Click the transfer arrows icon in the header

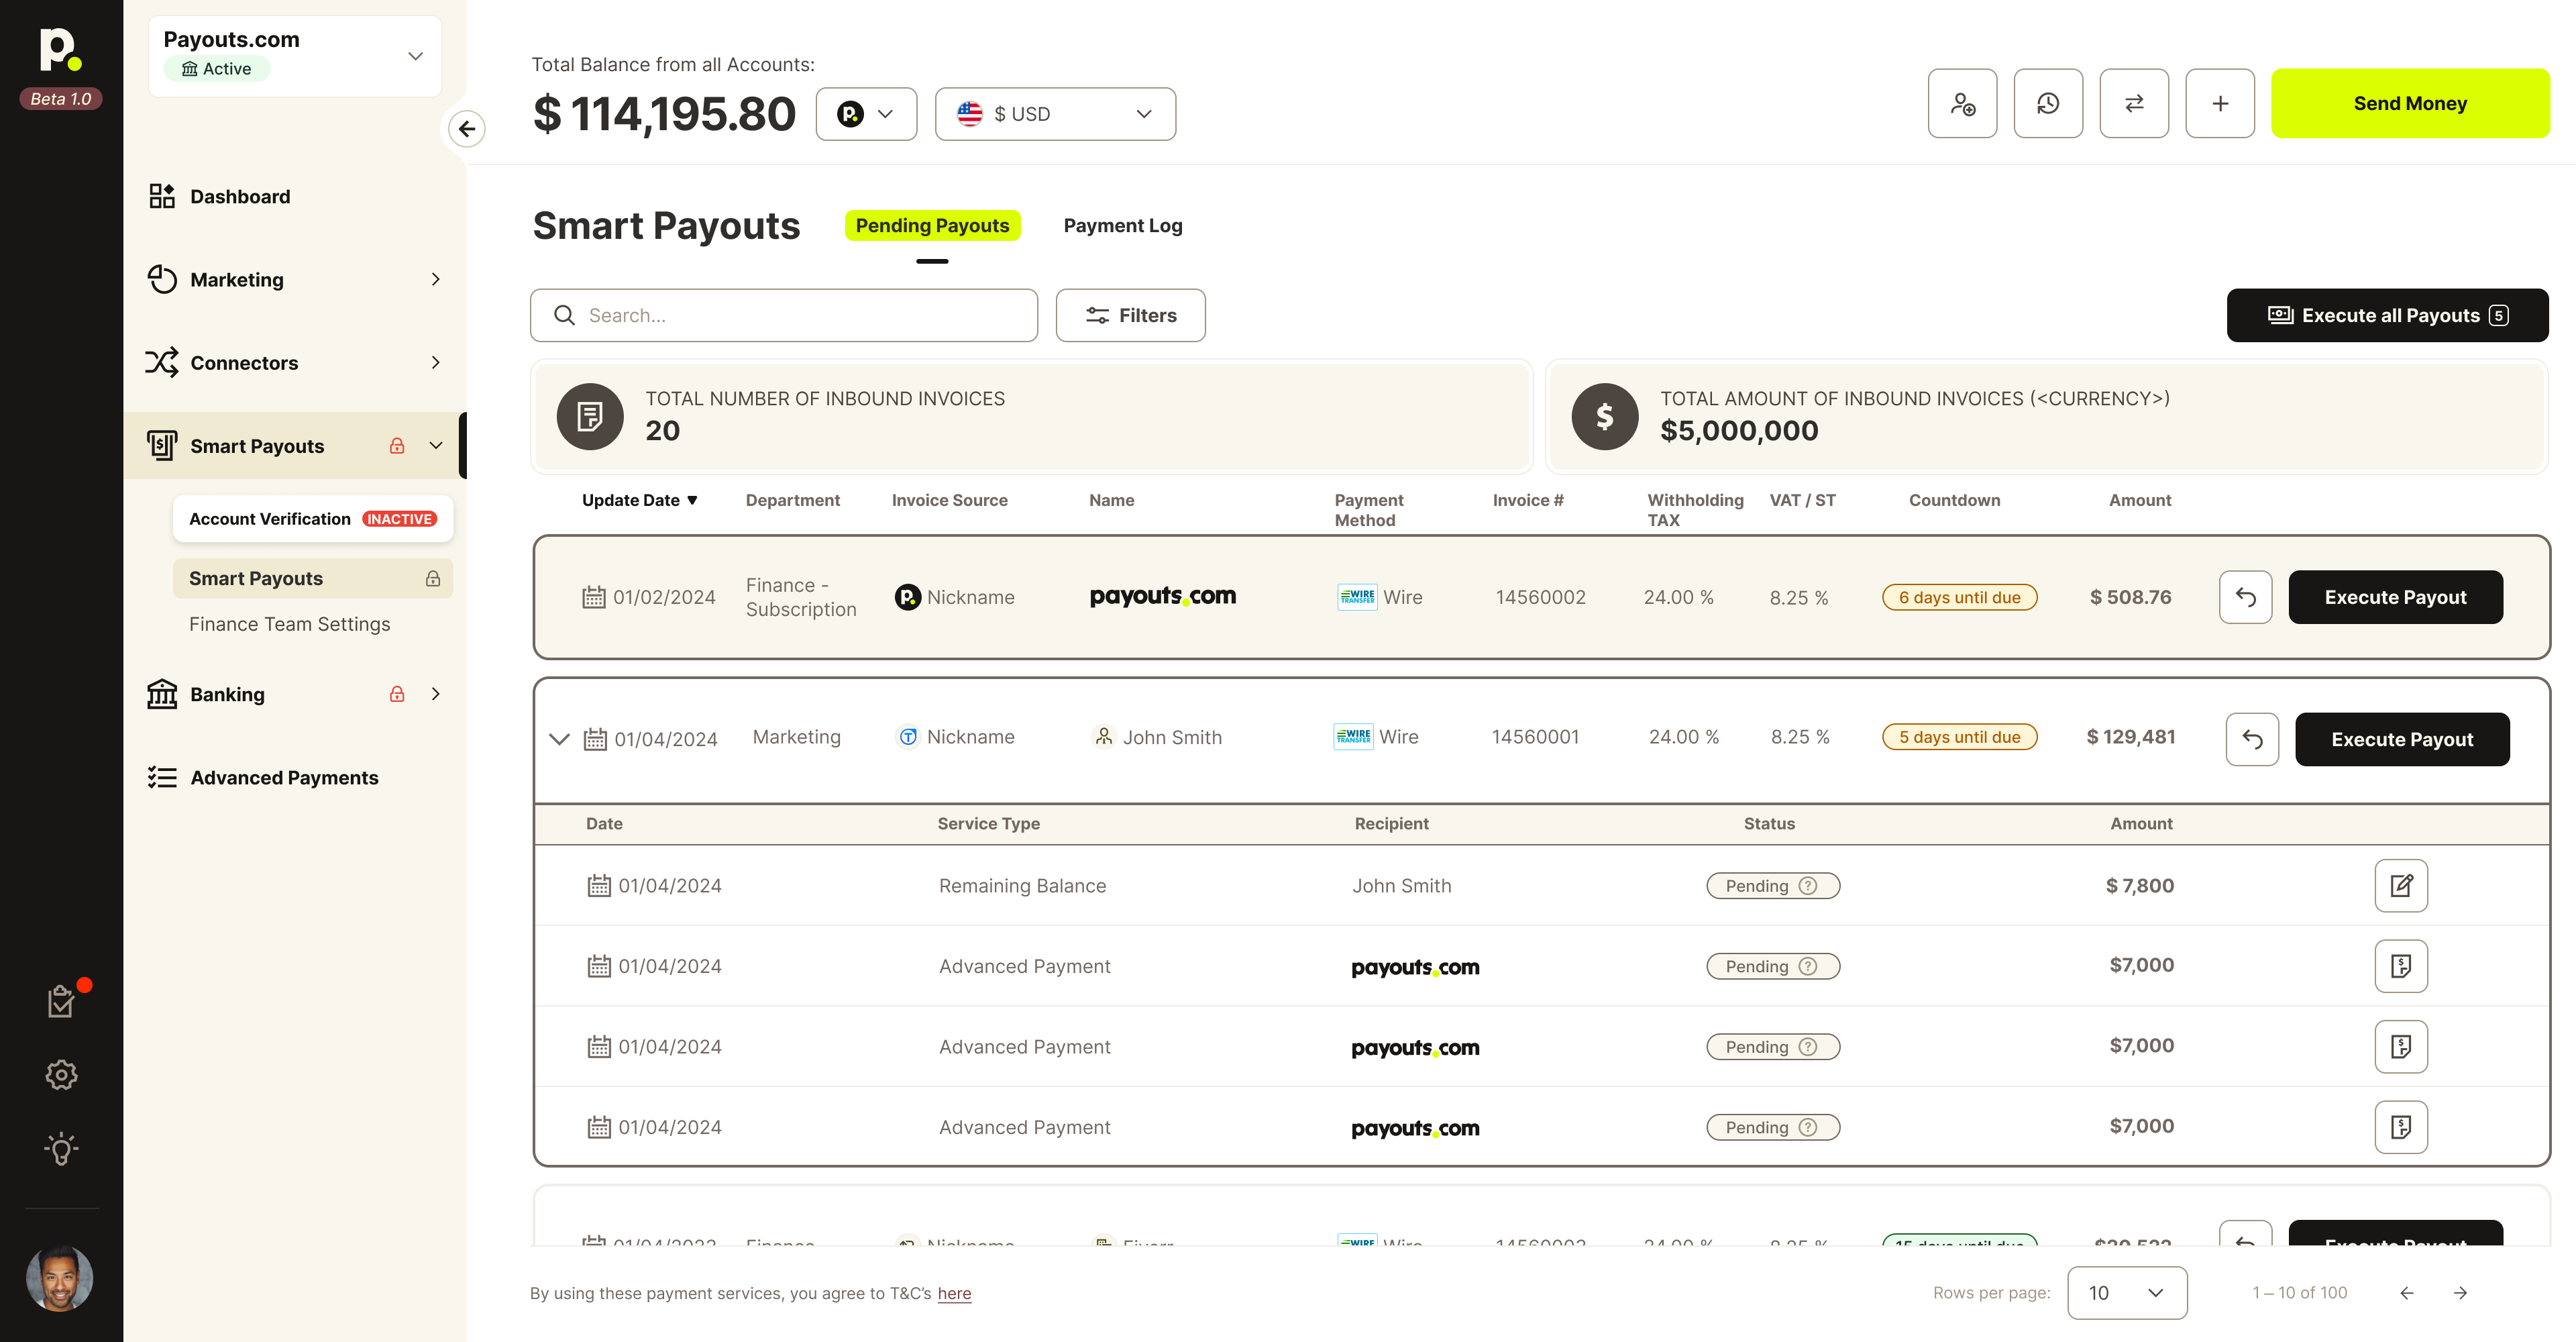tap(2134, 103)
